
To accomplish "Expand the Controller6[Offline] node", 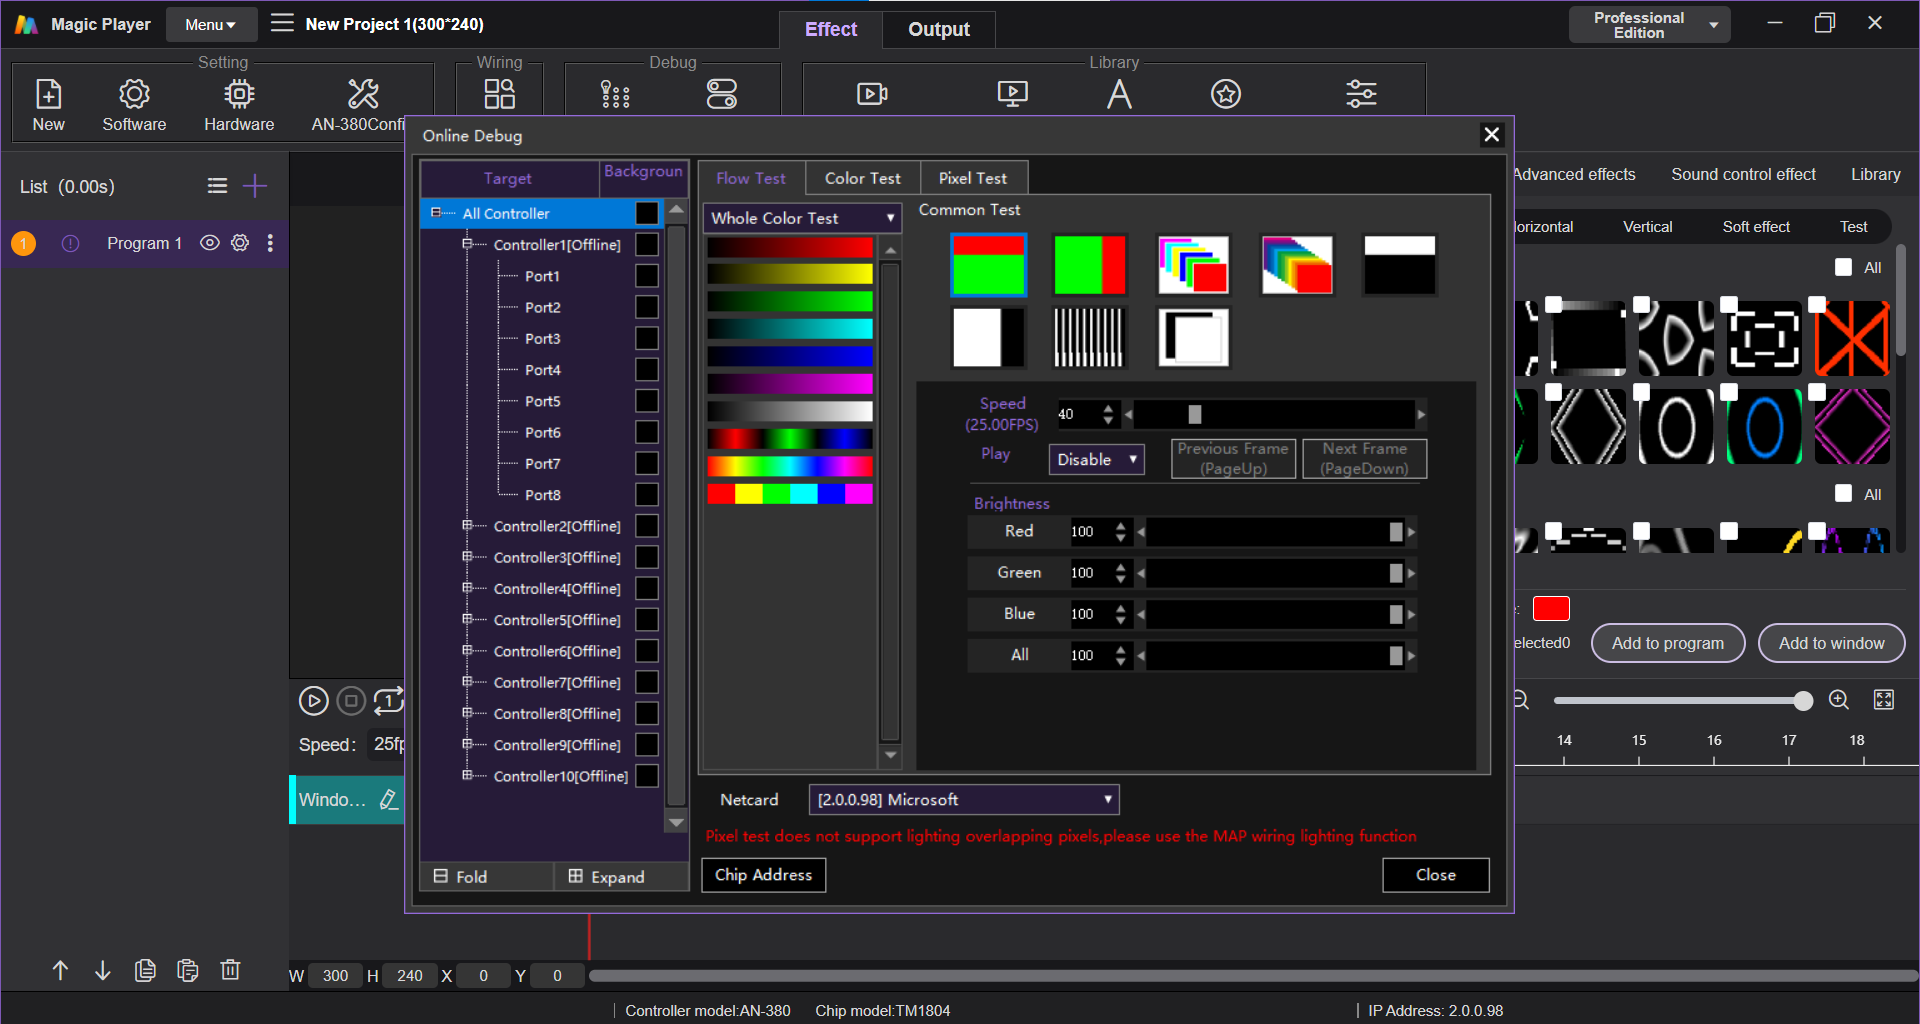I will [x=467, y=651].
